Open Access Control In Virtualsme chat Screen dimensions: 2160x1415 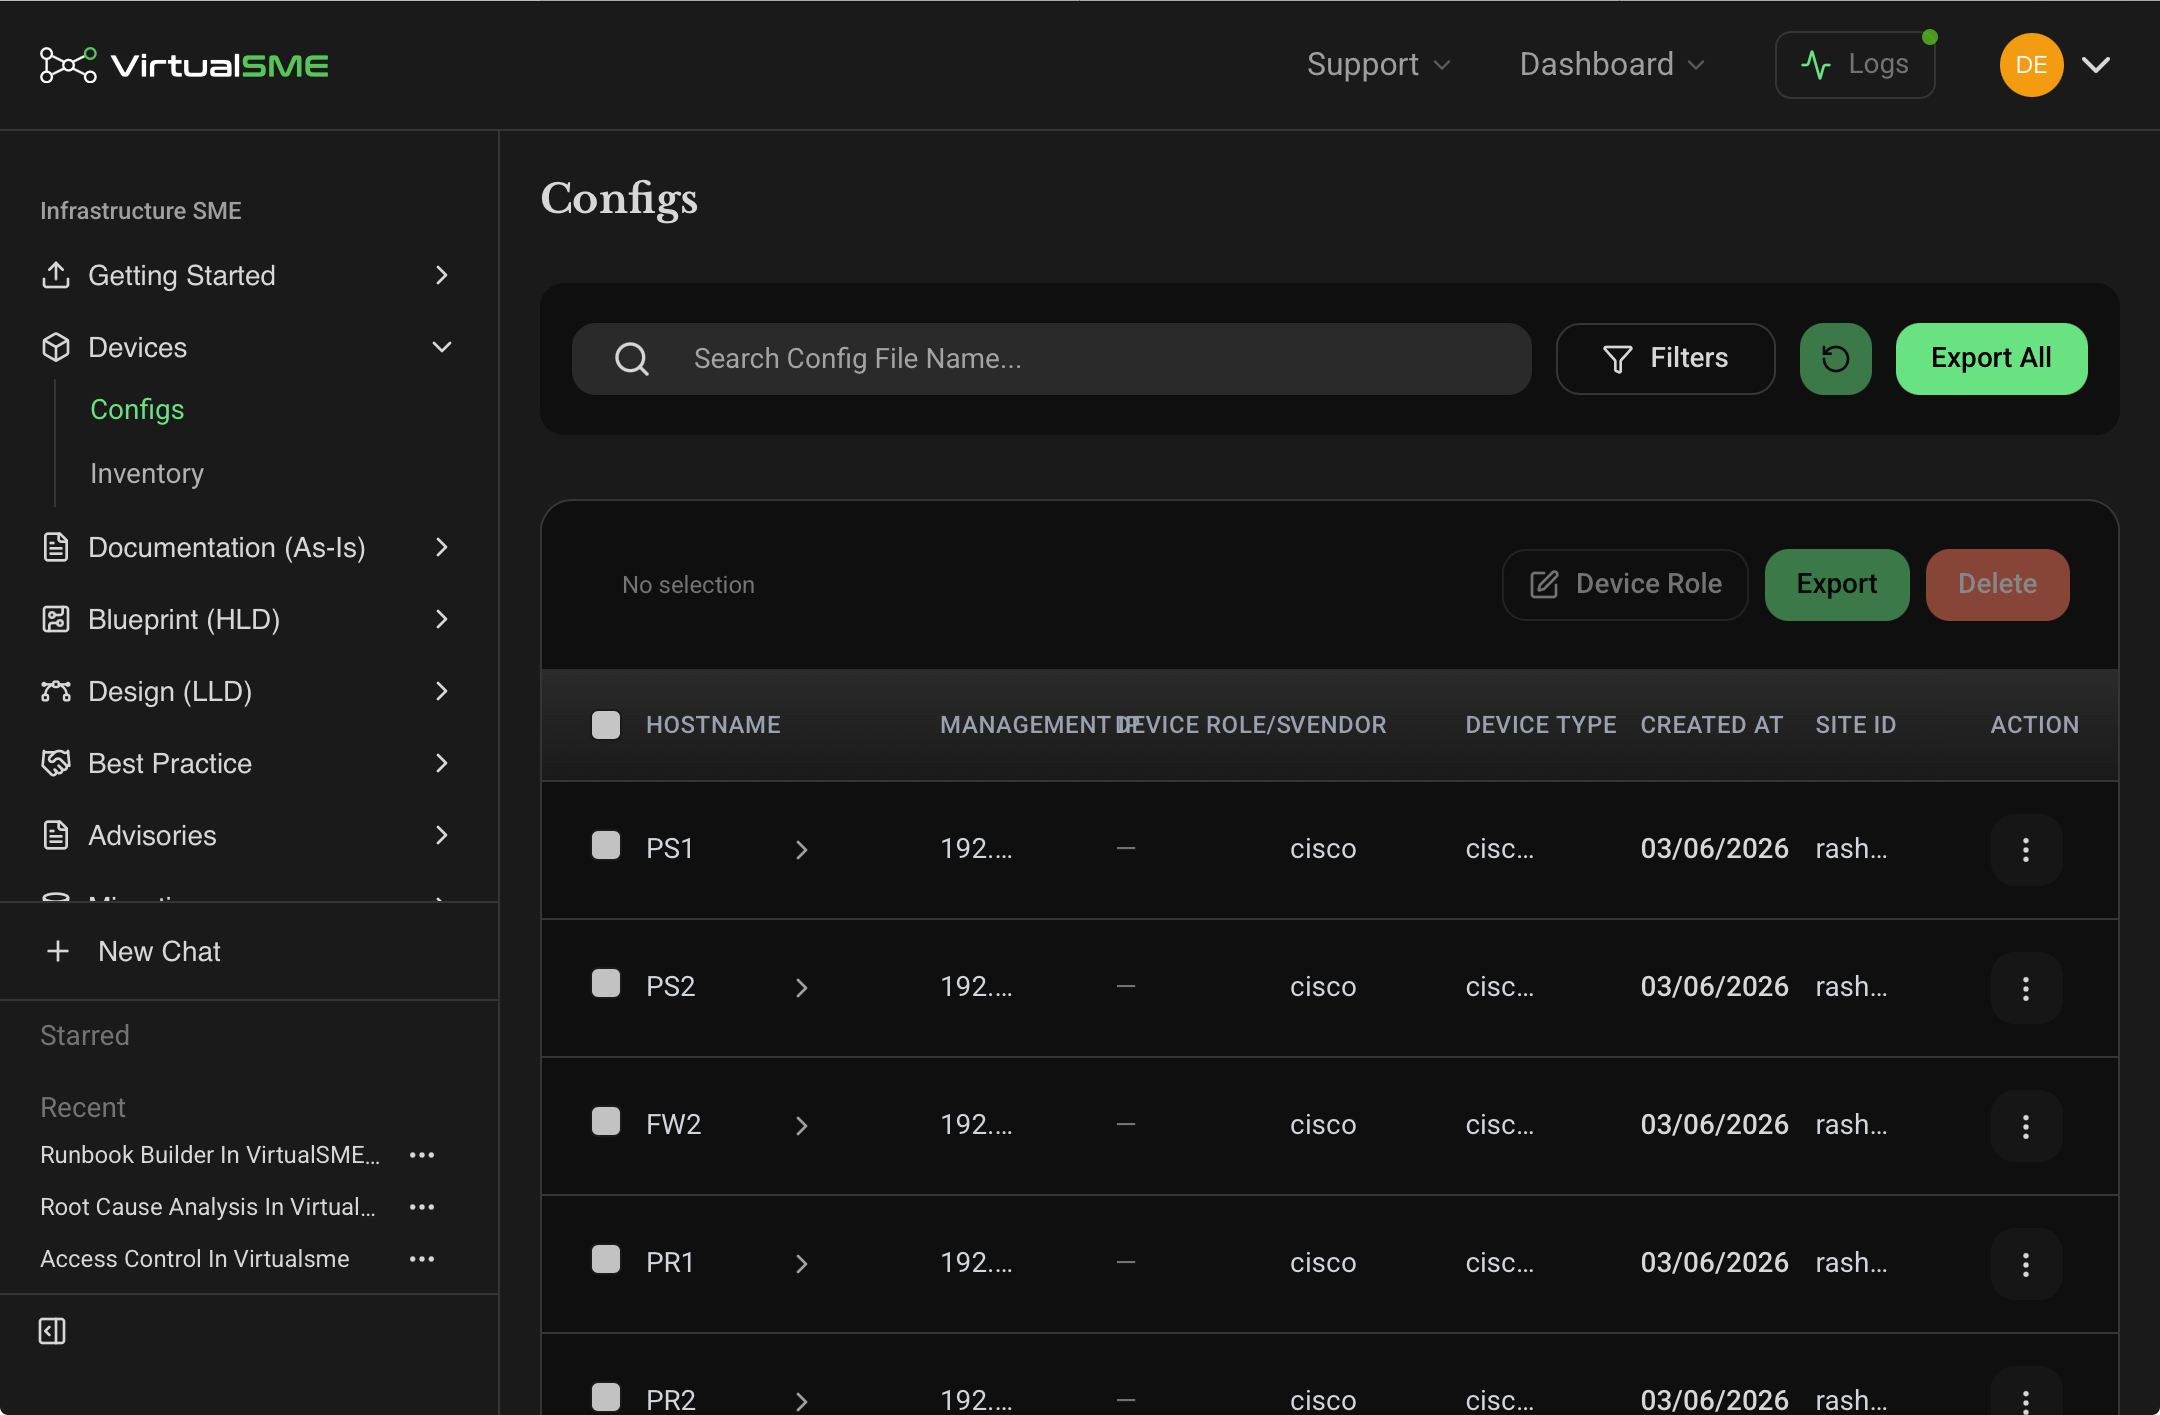tap(195, 1259)
